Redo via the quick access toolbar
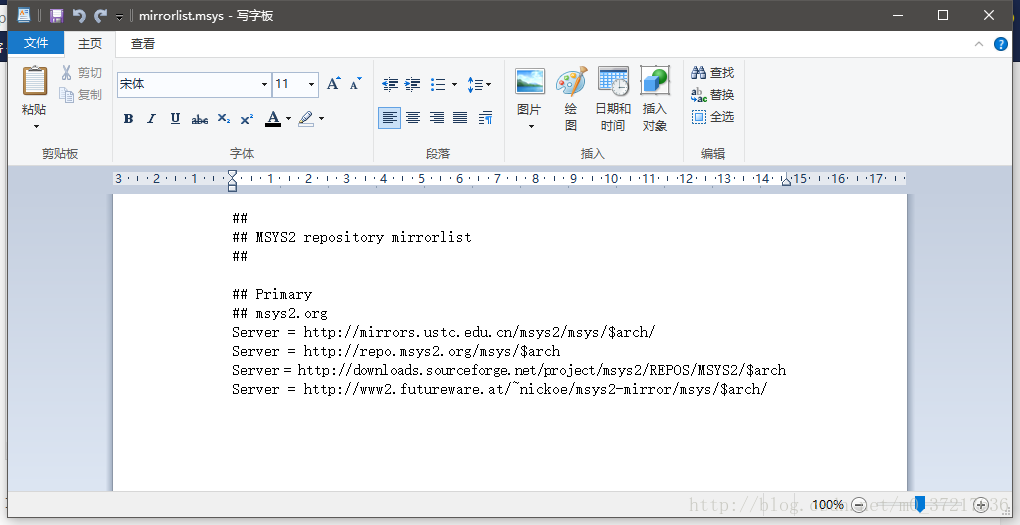Screen dimensions: 1020x525 [x=100, y=16]
